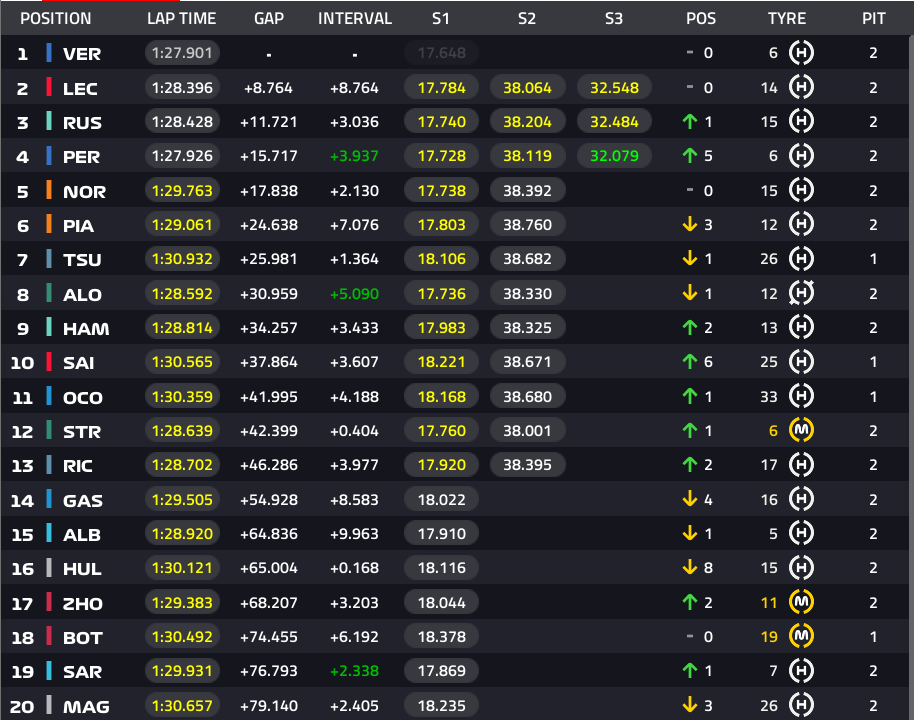This screenshot has height=720, width=914.
Task: Click the INTERVAL column header
Action: (x=354, y=19)
